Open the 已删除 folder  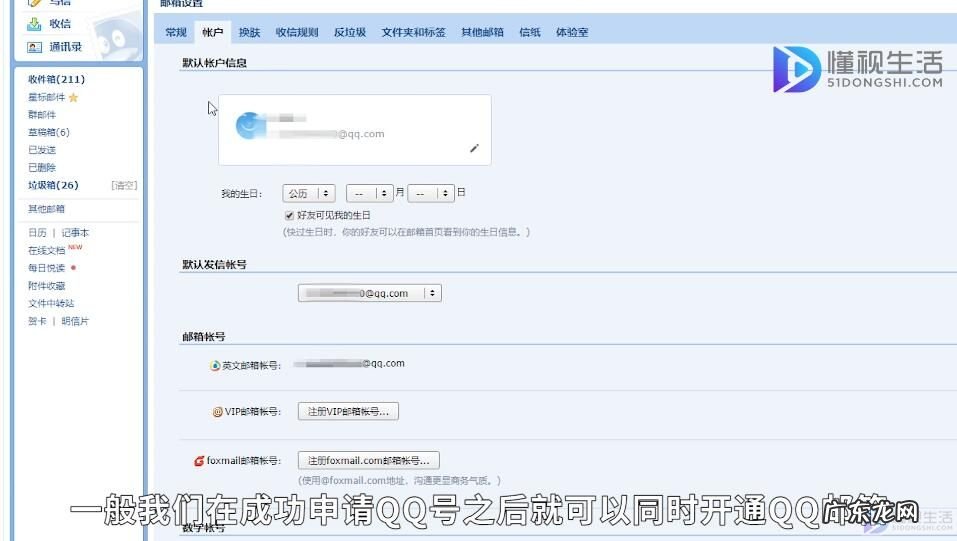tap(42, 168)
